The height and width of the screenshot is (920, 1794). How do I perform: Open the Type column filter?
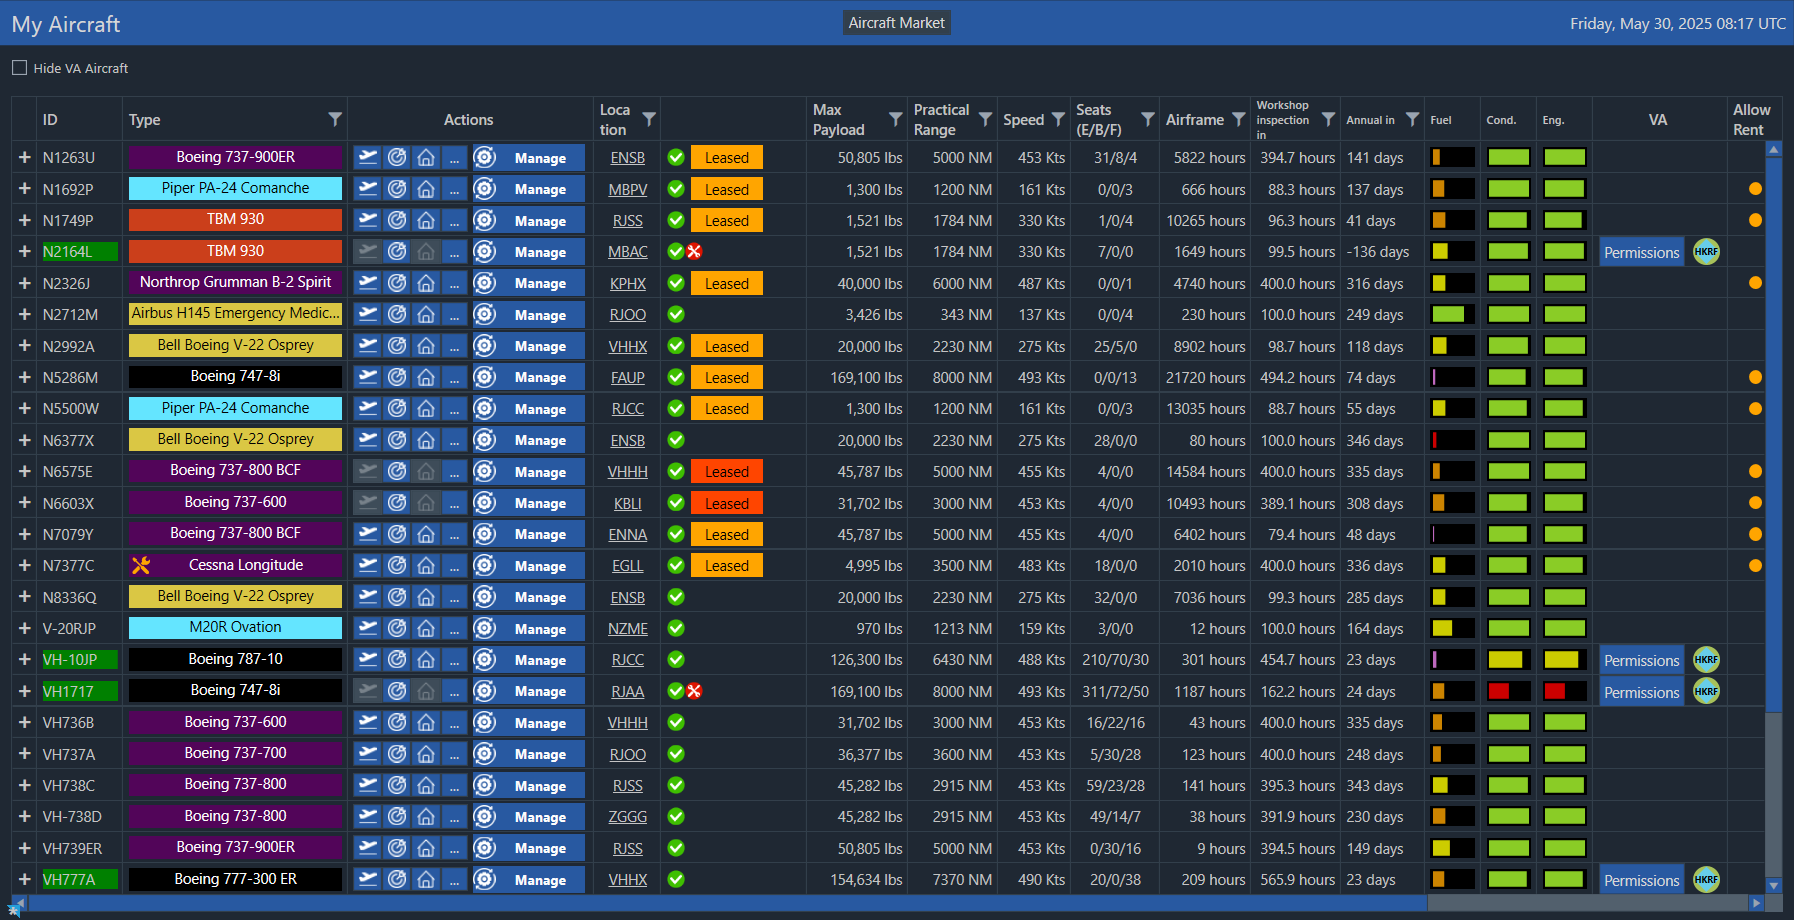pyautogui.click(x=335, y=119)
